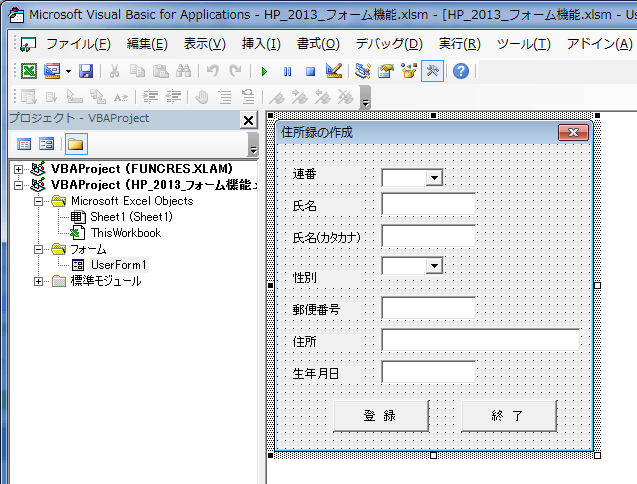Expand the 標準モジュール folder
The height and width of the screenshot is (484, 637).
click(x=39, y=281)
